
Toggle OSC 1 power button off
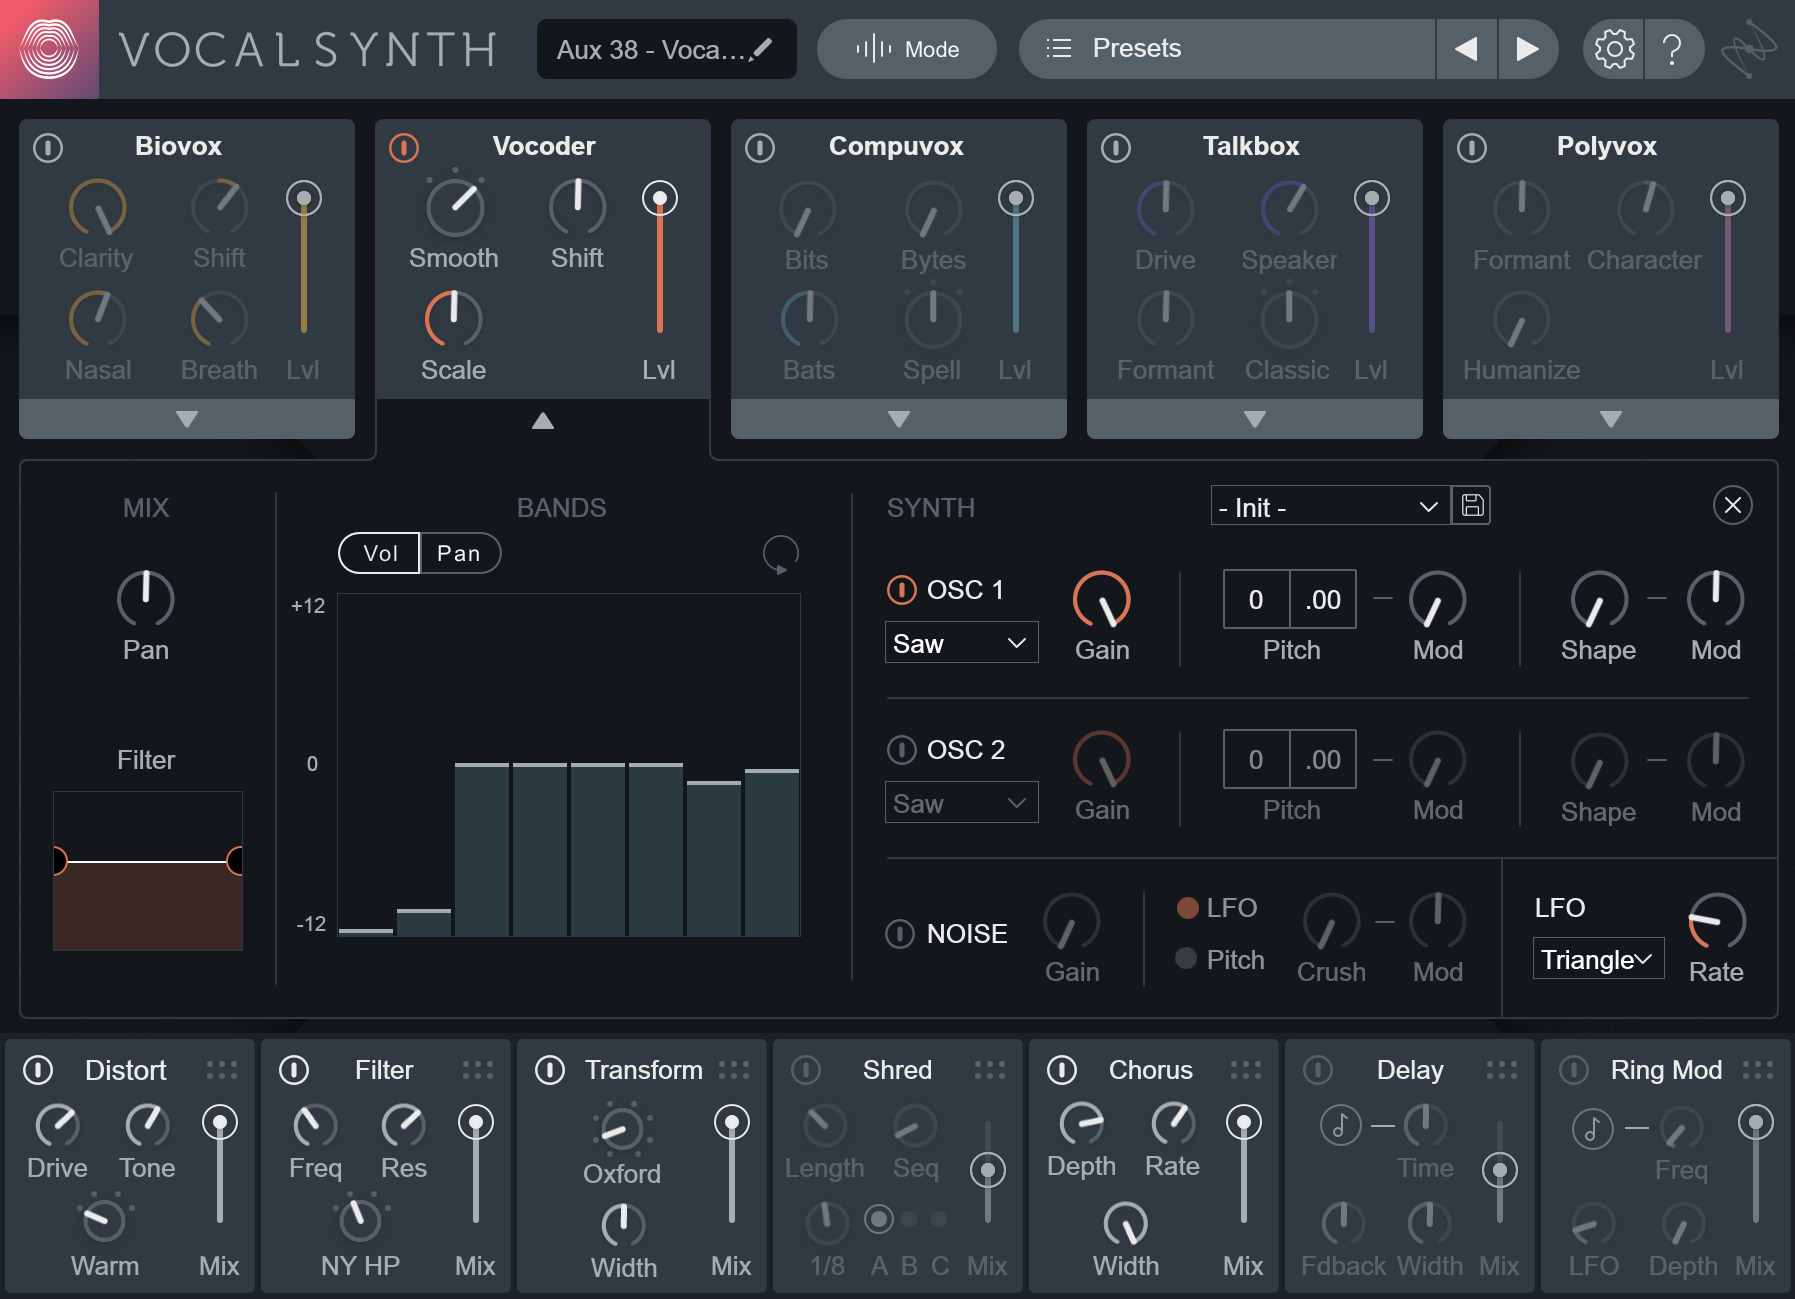point(901,590)
